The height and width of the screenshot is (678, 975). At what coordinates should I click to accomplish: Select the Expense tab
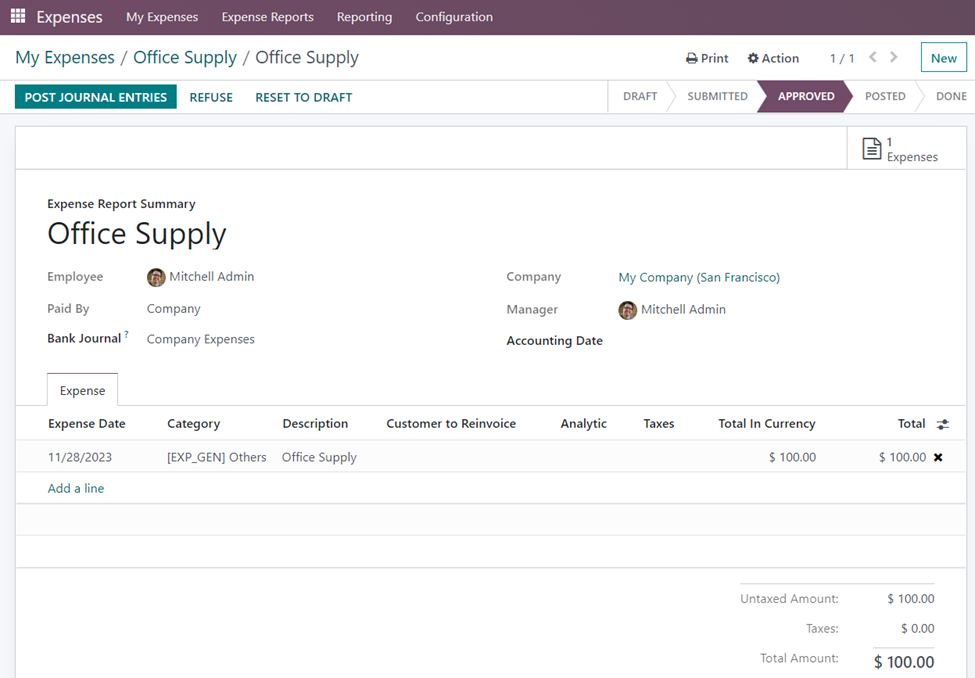(x=82, y=390)
